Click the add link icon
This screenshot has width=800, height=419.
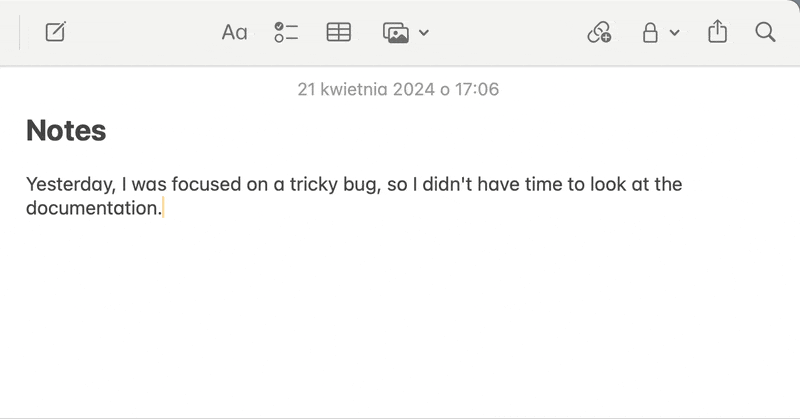click(x=599, y=33)
